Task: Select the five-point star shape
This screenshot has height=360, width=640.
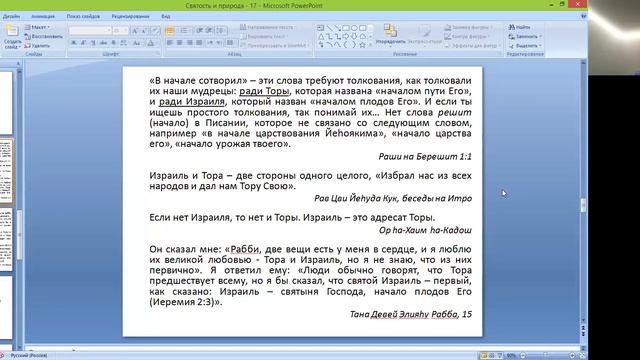Action: pos(362,45)
